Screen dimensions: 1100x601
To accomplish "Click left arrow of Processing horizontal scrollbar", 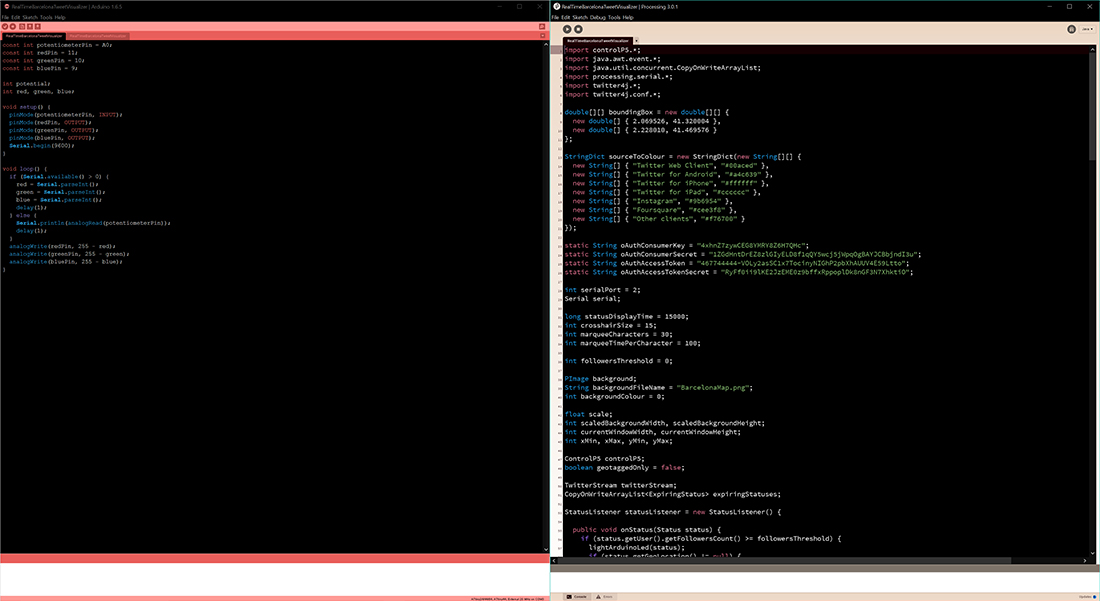I will [554, 560].
